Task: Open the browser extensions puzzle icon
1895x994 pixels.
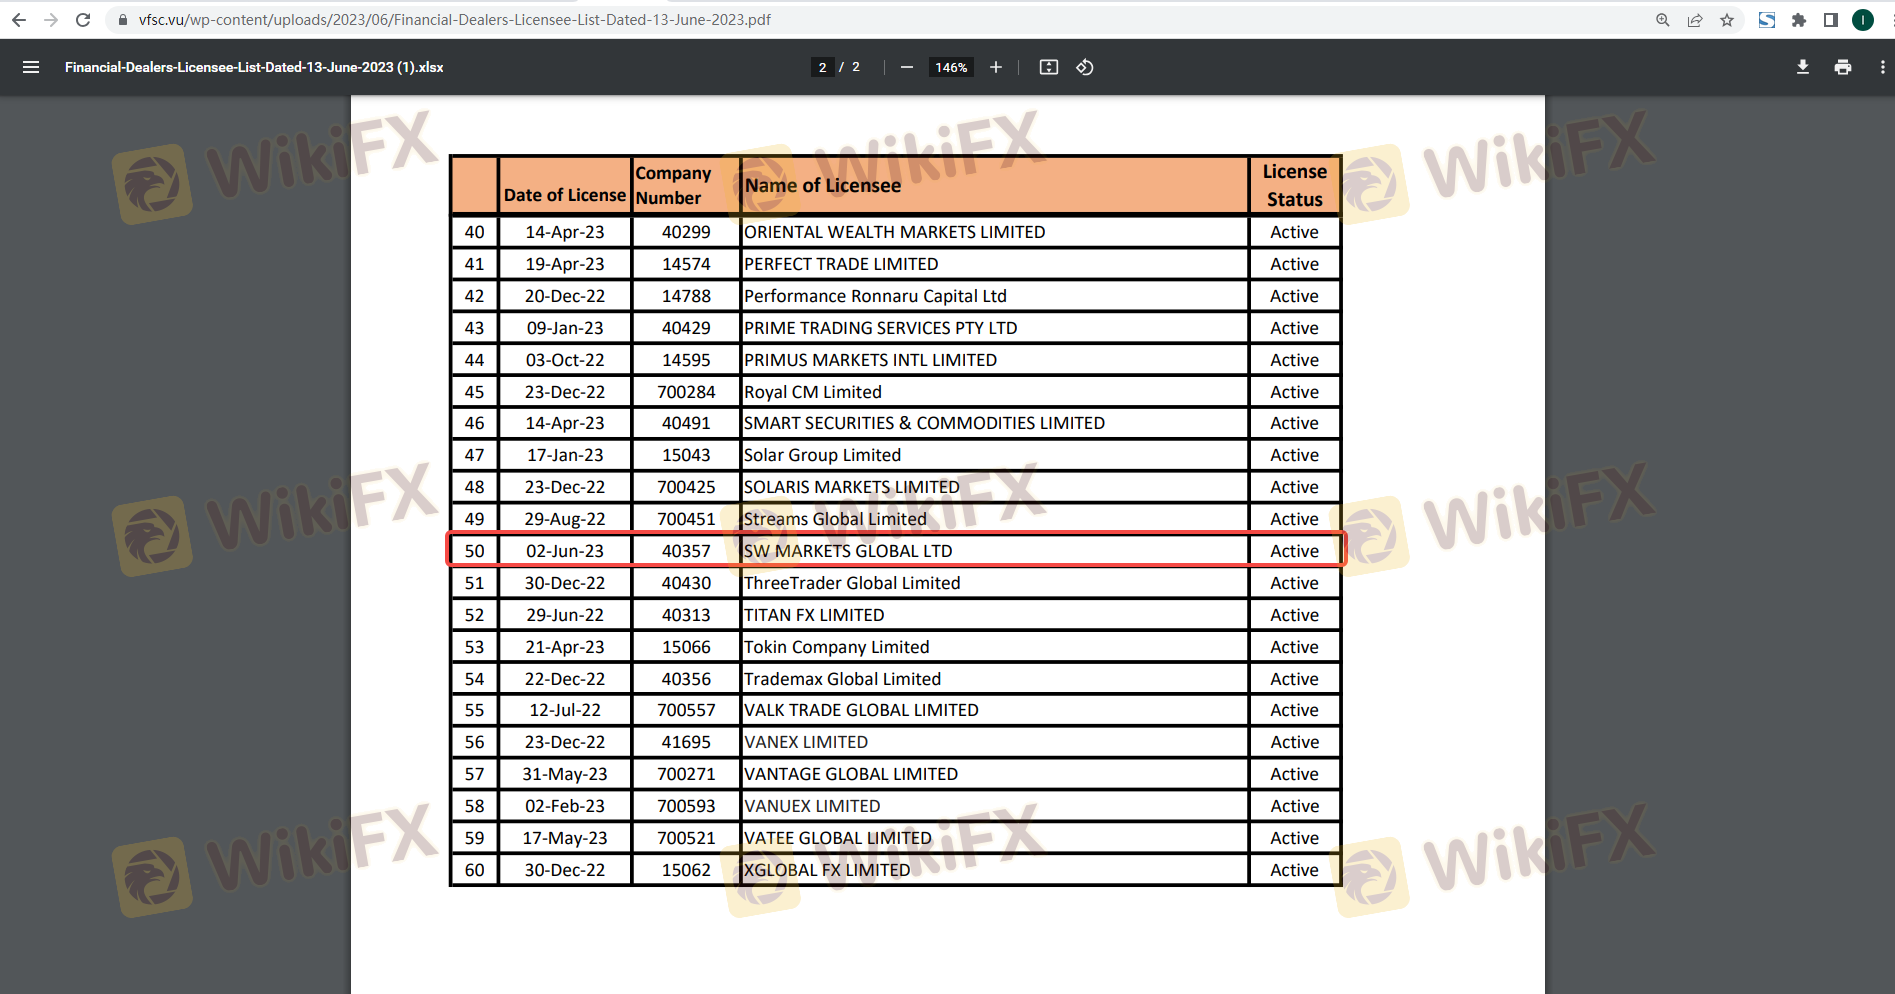Action: (1799, 20)
